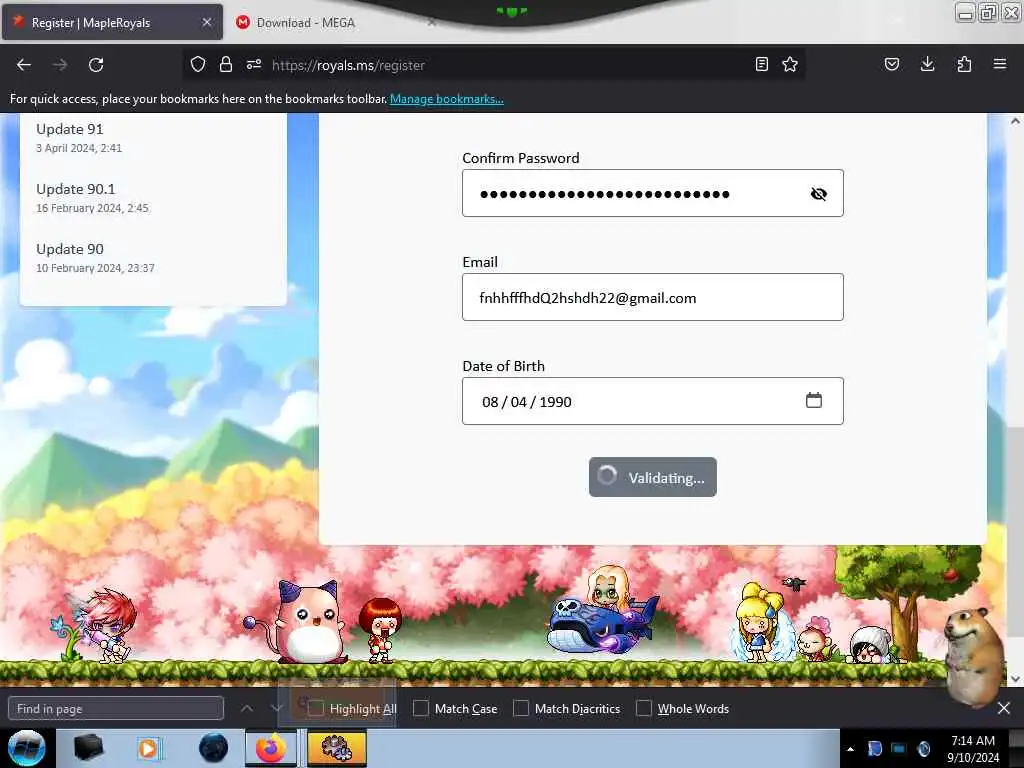Open the Extensions puzzle icon
Image resolution: width=1024 pixels, height=768 pixels.
coord(964,65)
